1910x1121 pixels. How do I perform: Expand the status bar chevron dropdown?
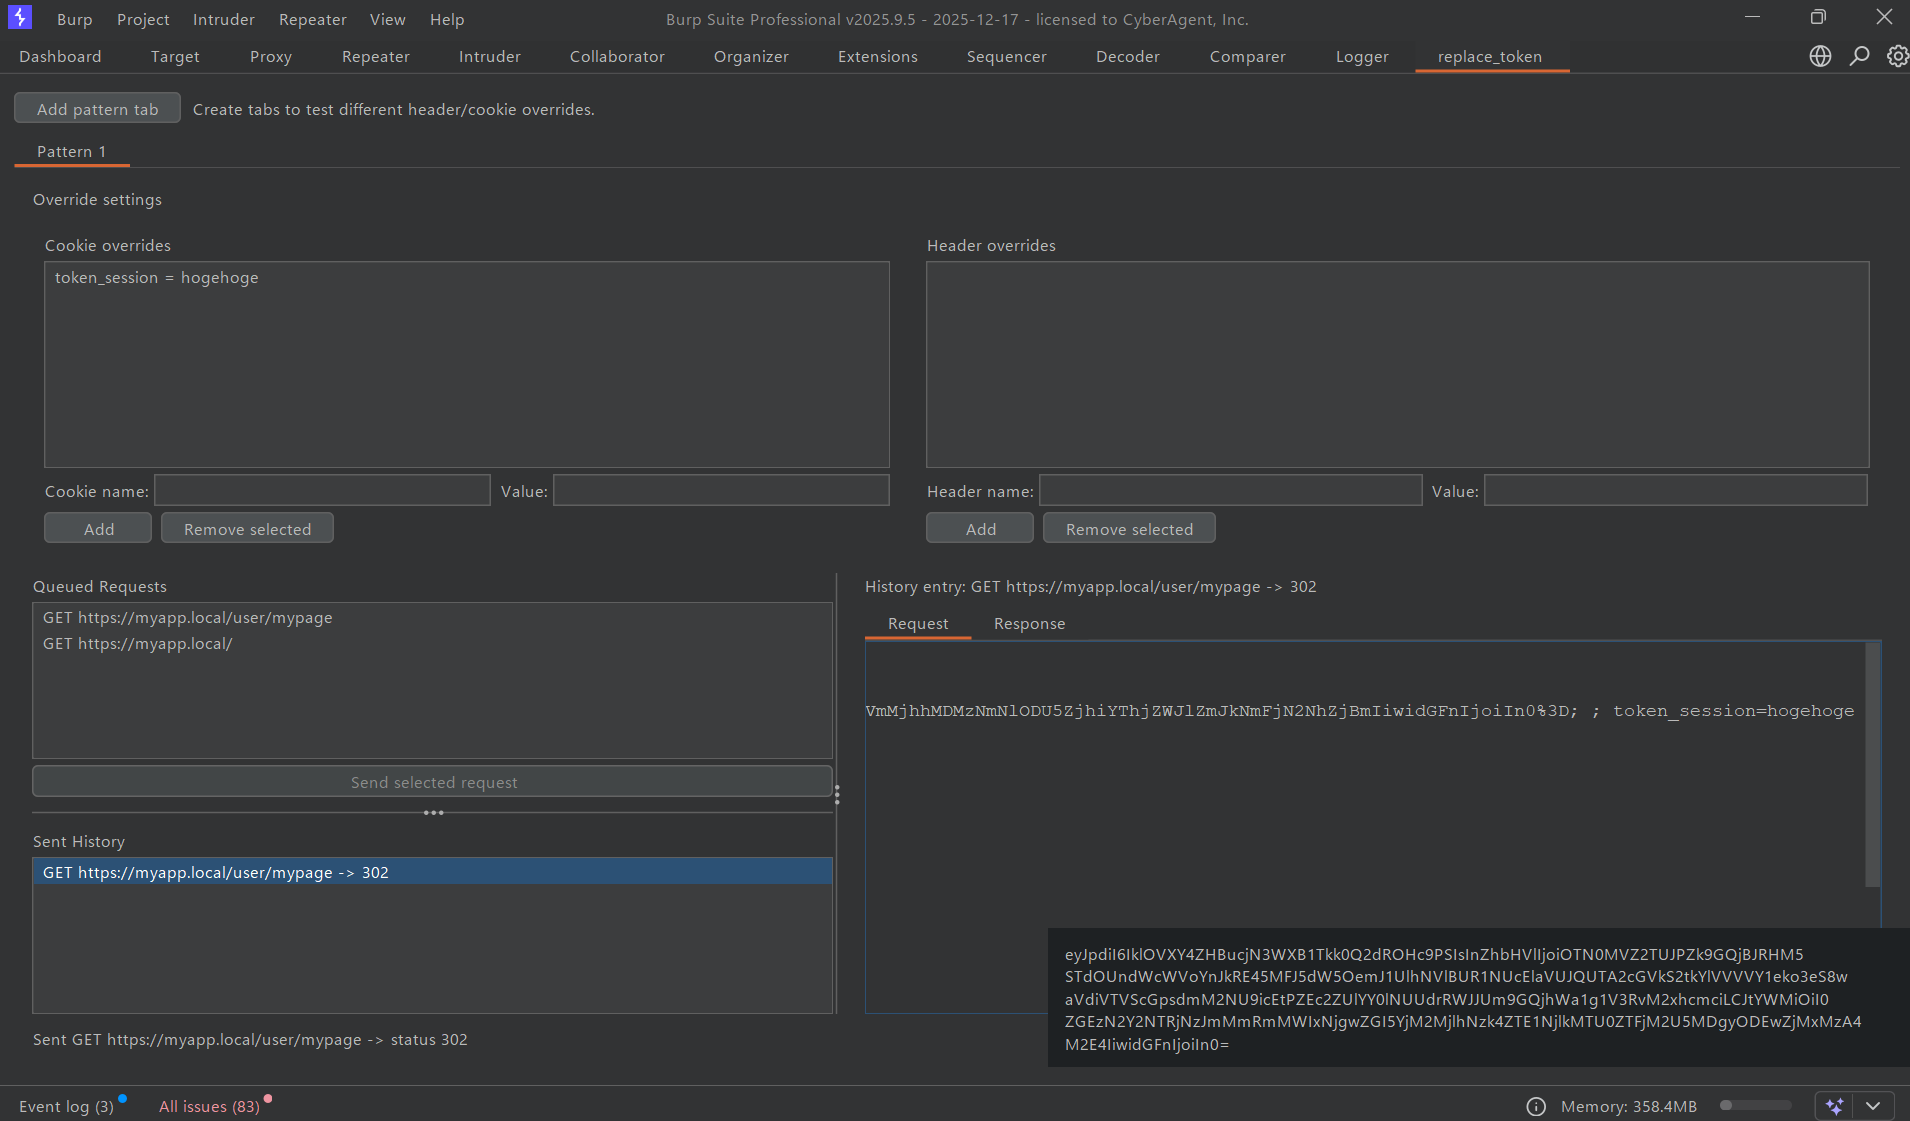[x=1873, y=1106]
